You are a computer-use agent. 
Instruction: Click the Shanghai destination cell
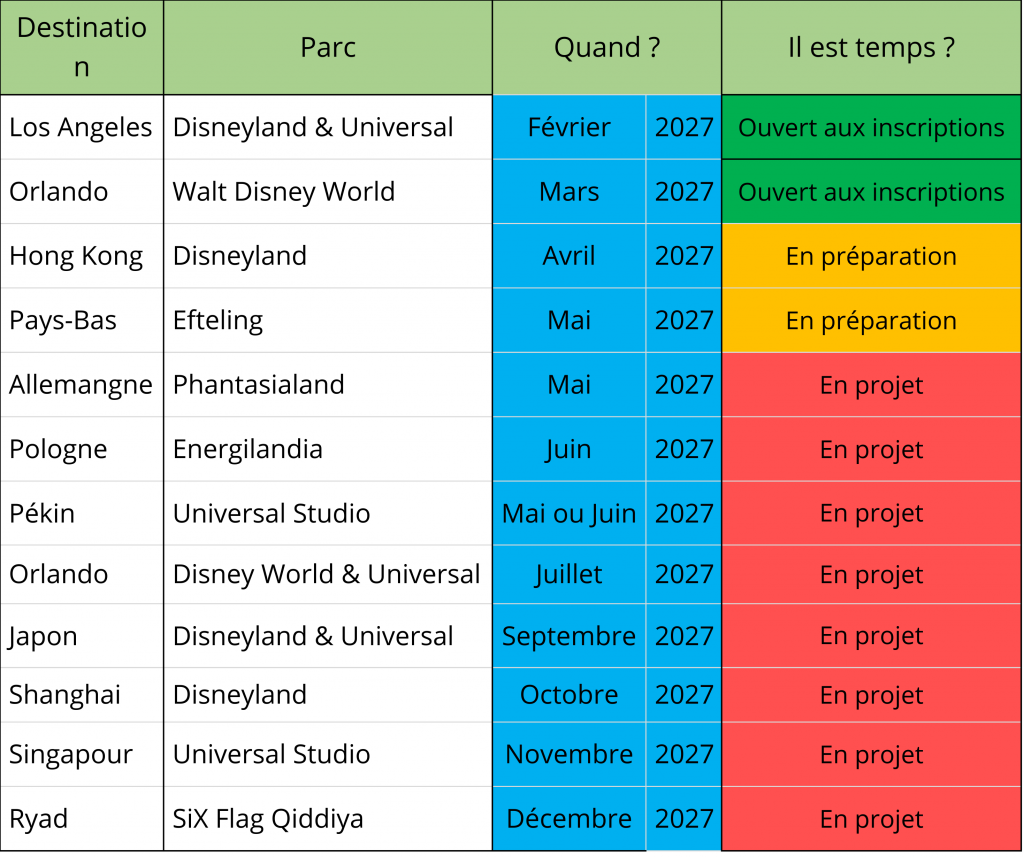pyautogui.click(x=65, y=695)
